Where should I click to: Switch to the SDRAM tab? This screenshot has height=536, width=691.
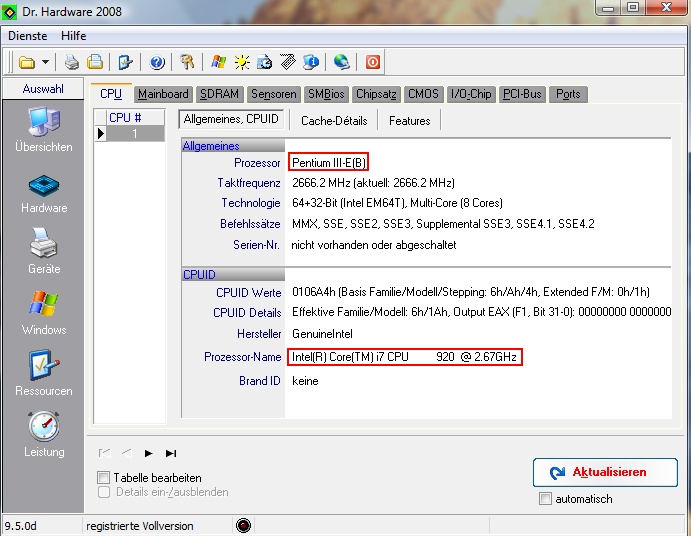point(219,94)
